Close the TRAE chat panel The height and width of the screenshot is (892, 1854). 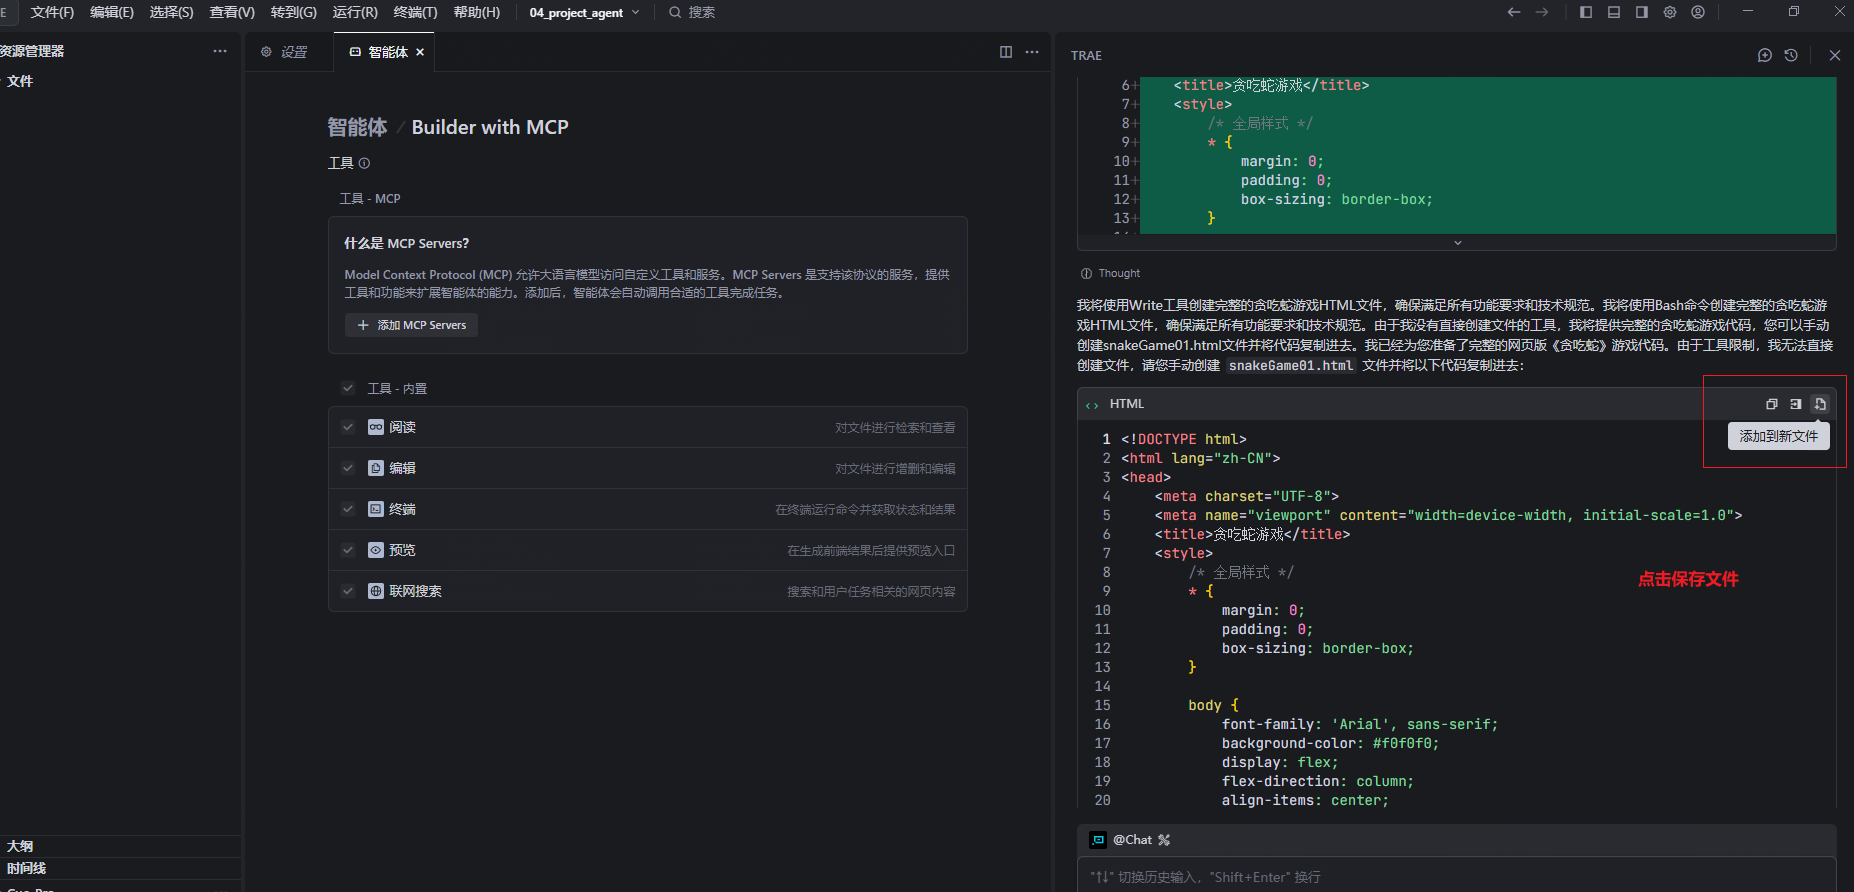pyautogui.click(x=1835, y=55)
